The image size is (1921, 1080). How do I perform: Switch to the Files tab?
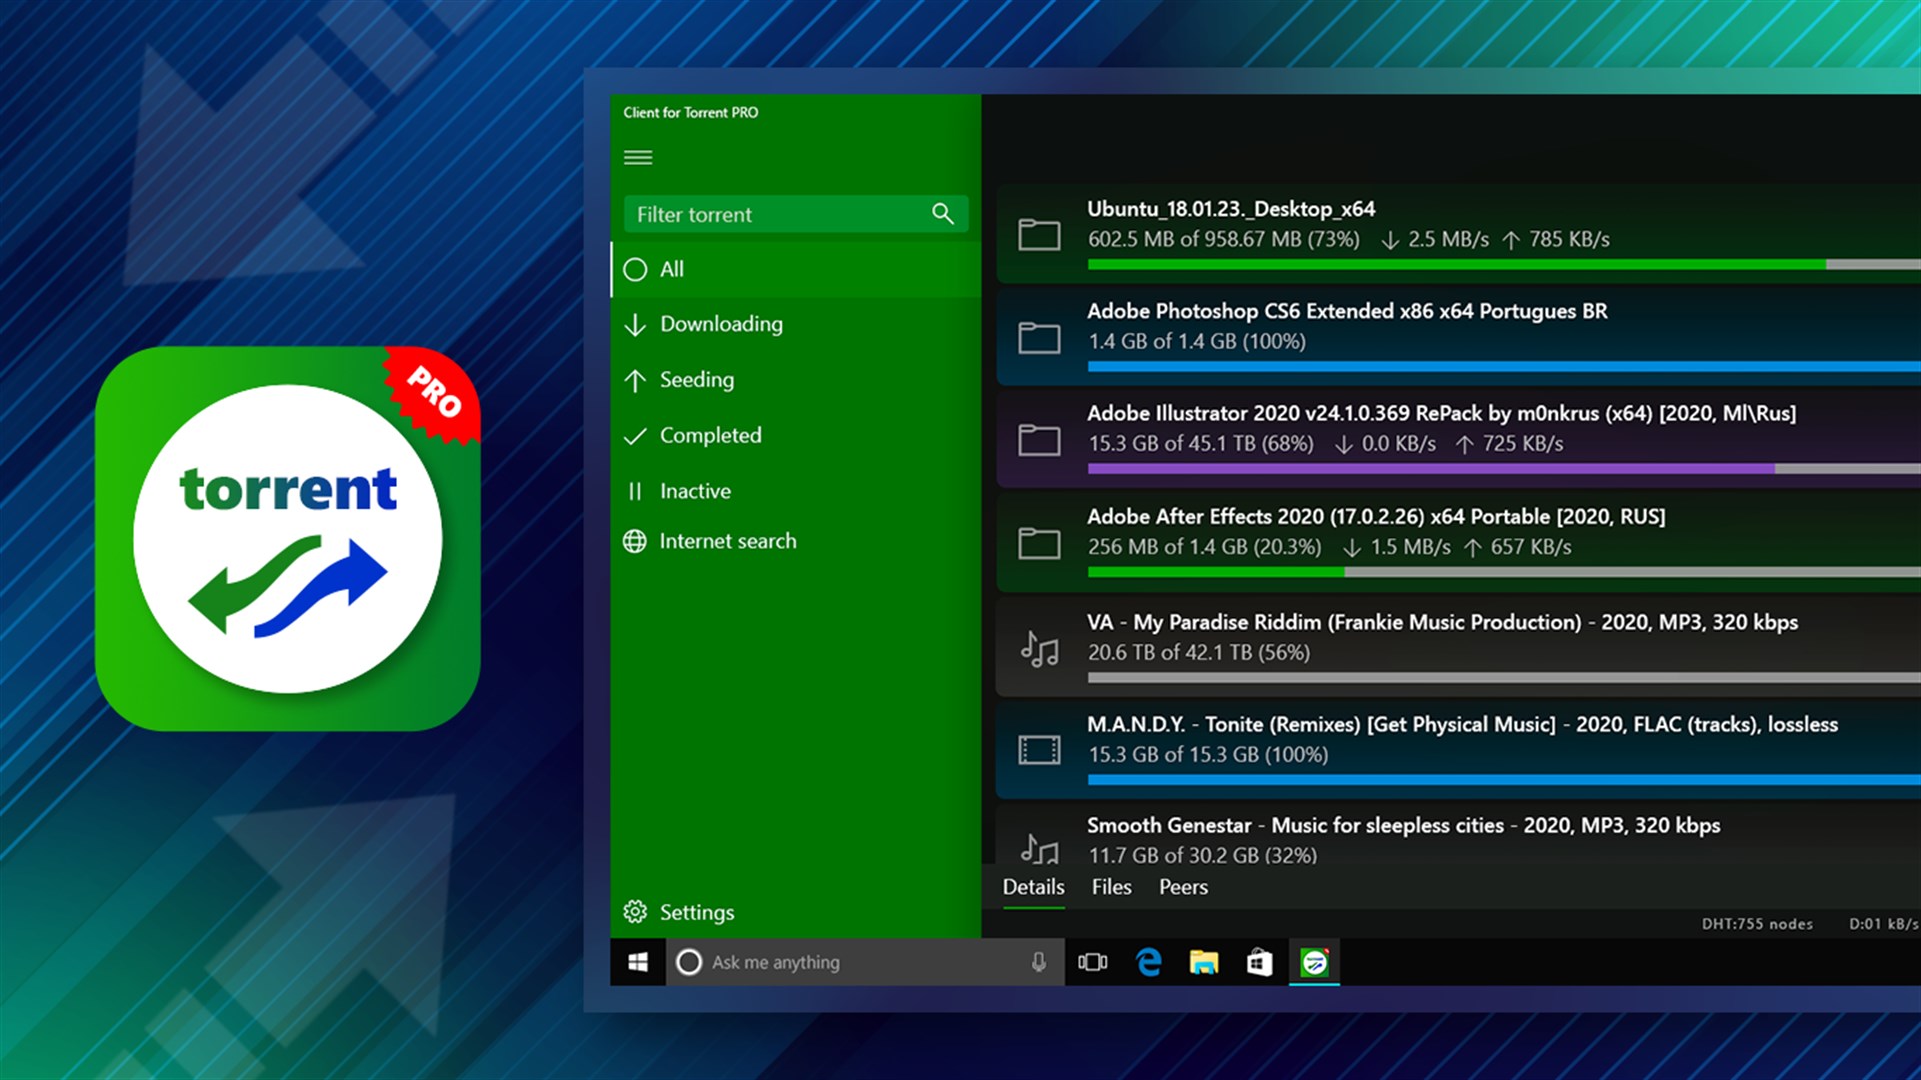tap(1111, 887)
